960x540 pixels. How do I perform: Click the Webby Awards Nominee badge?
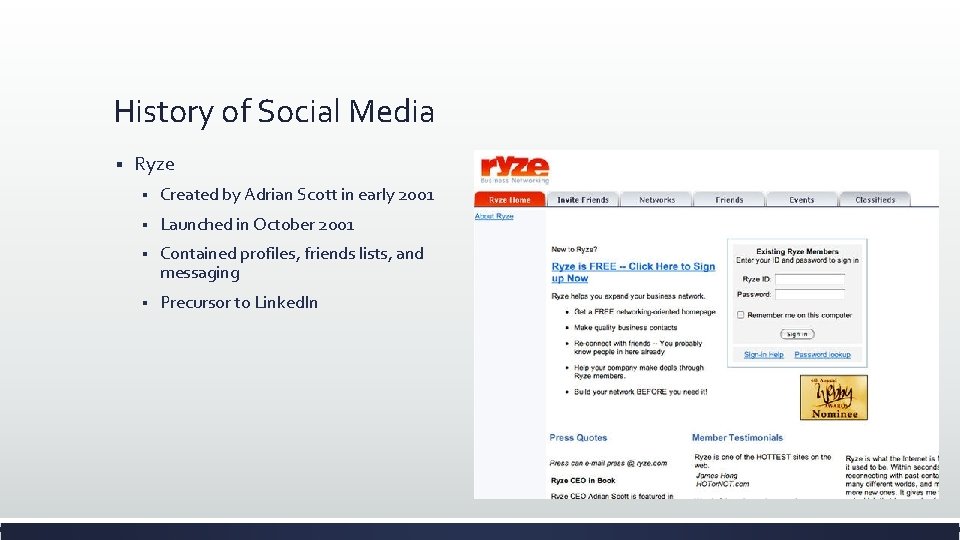(x=834, y=398)
